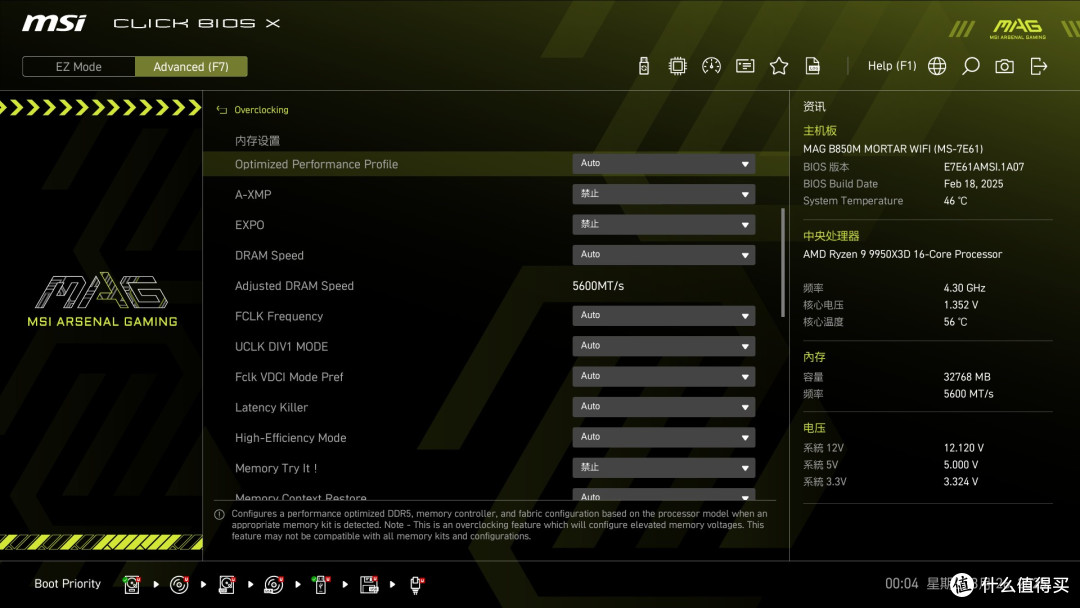Click the 内存设置 section heading

coord(257,140)
